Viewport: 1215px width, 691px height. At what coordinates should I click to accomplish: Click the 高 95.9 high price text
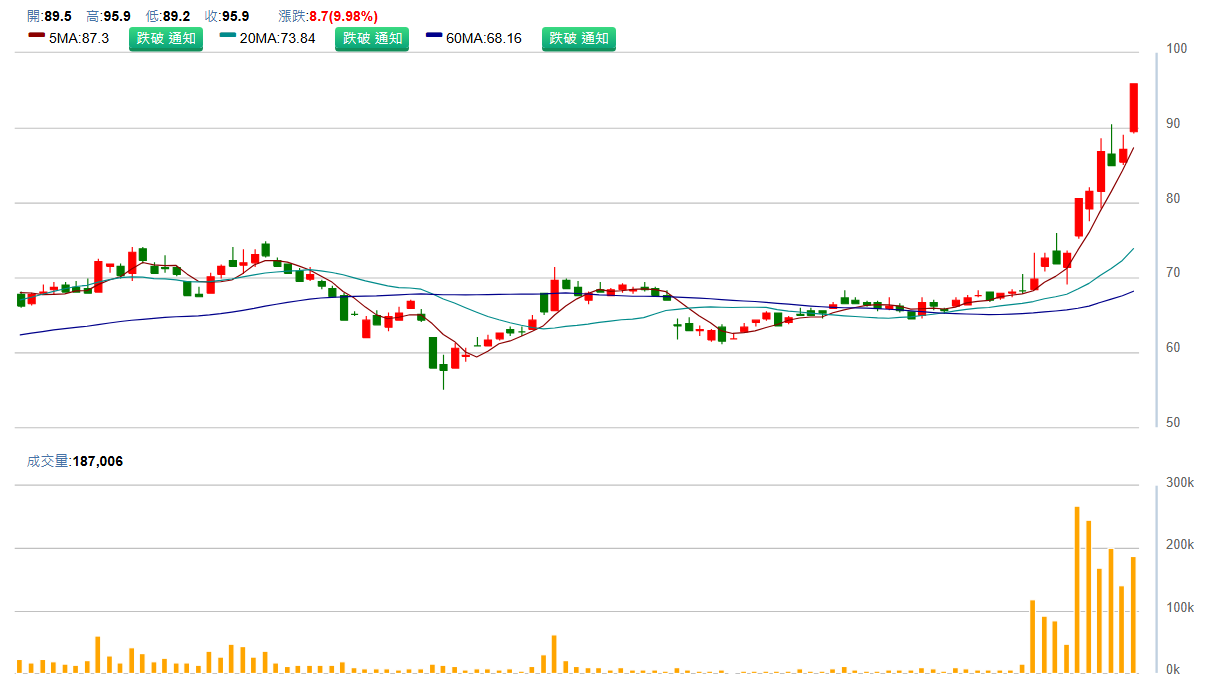(109, 16)
